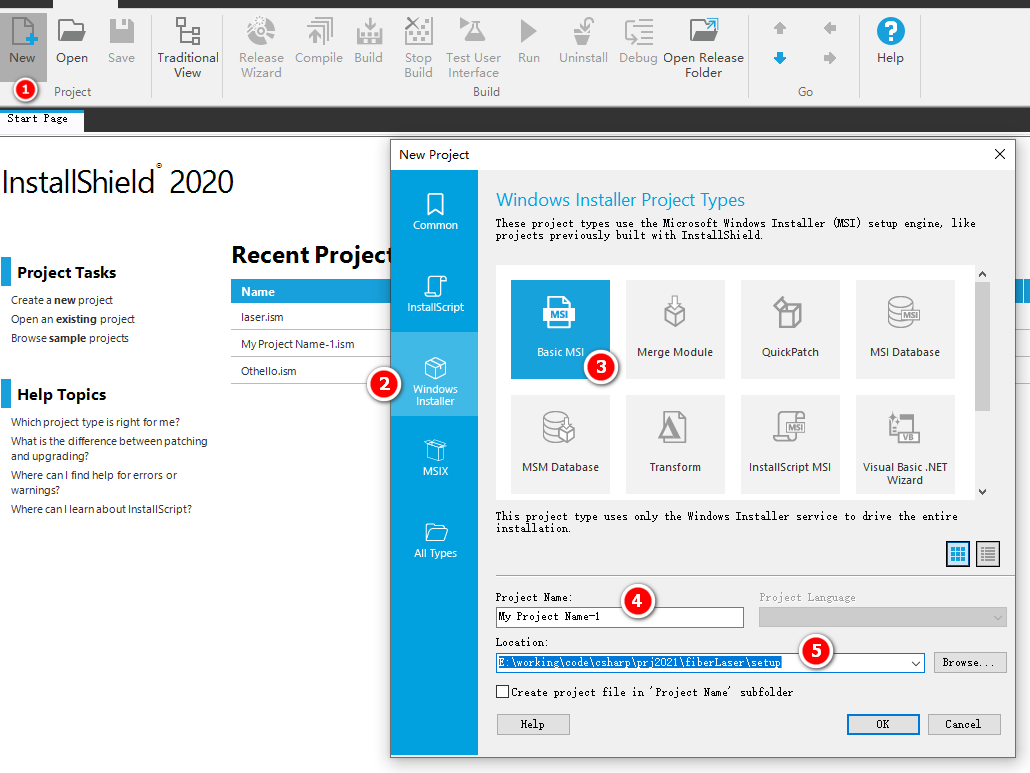Click Create a new project link
Viewport: 1030px width, 773px height.
[x=62, y=300]
